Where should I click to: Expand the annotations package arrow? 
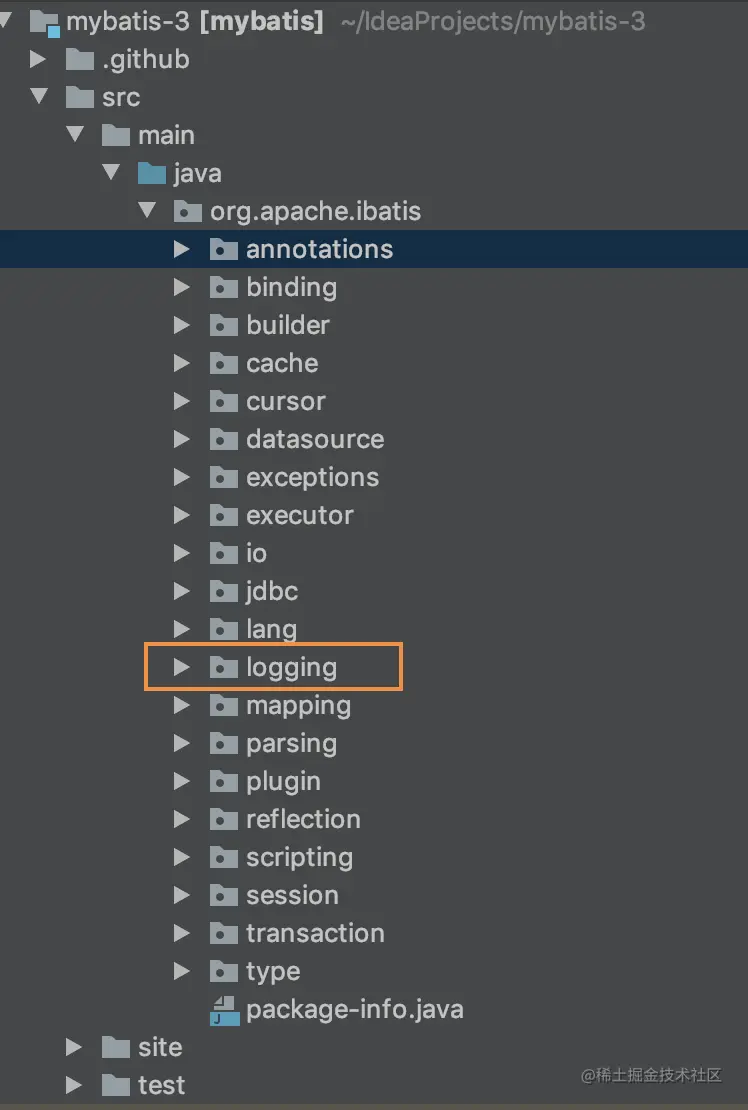[x=181, y=249]
